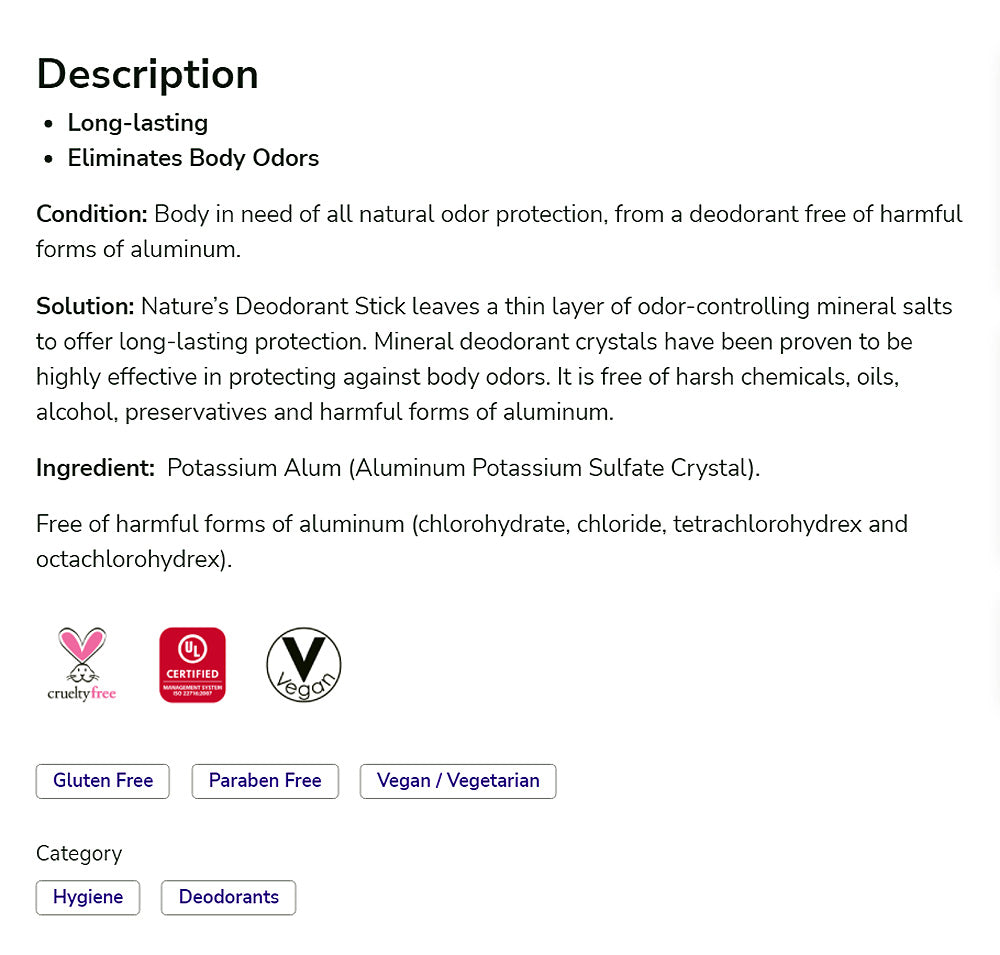Click the Description heading
The height and width of the screenshot is (955, 1000).
coord(147,74)
